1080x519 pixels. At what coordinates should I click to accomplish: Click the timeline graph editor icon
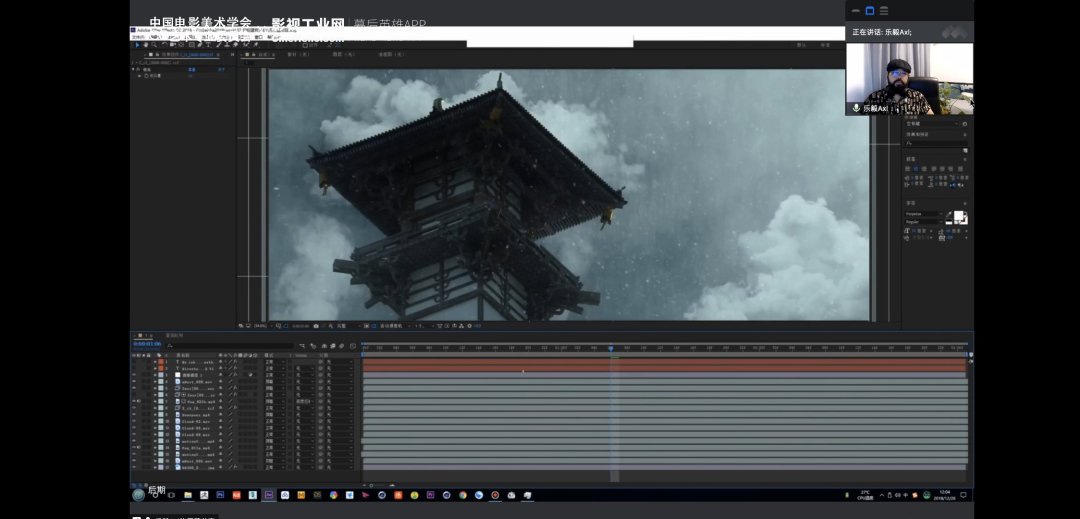pyautogui.click(x=352, y=346)
